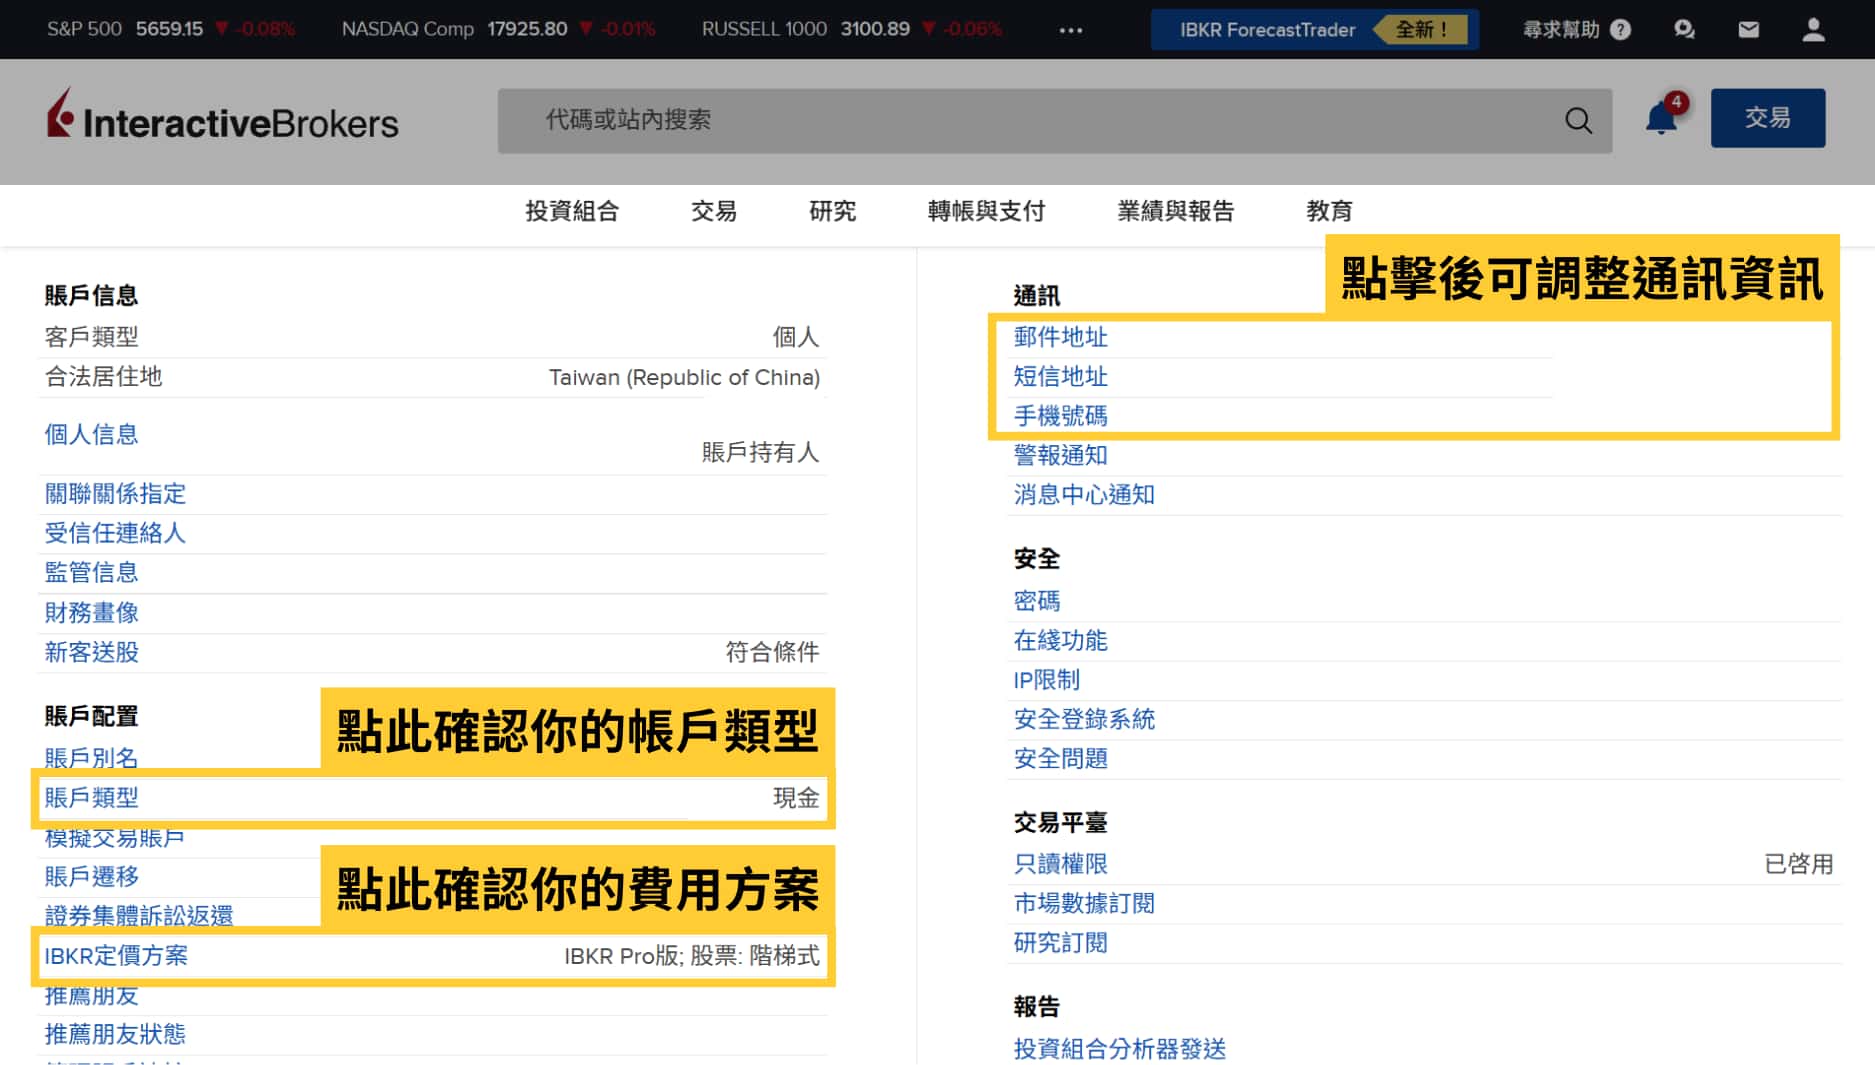Image resolution: width=1875 pixels, height=1065 pixels.
Task: Click the 已啓用 read-only status
Action: (x=1799, y=864)
